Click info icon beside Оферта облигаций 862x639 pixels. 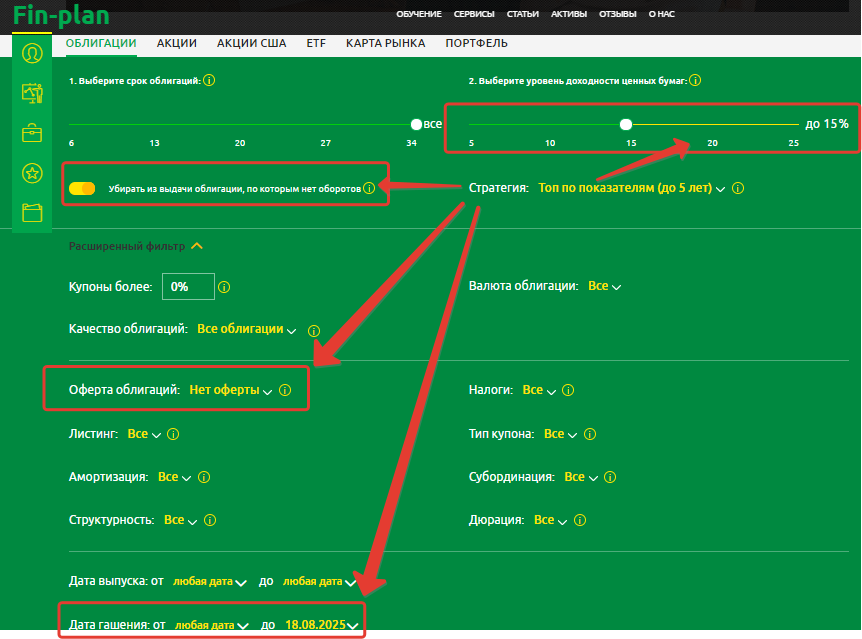[x=285, y=391]
